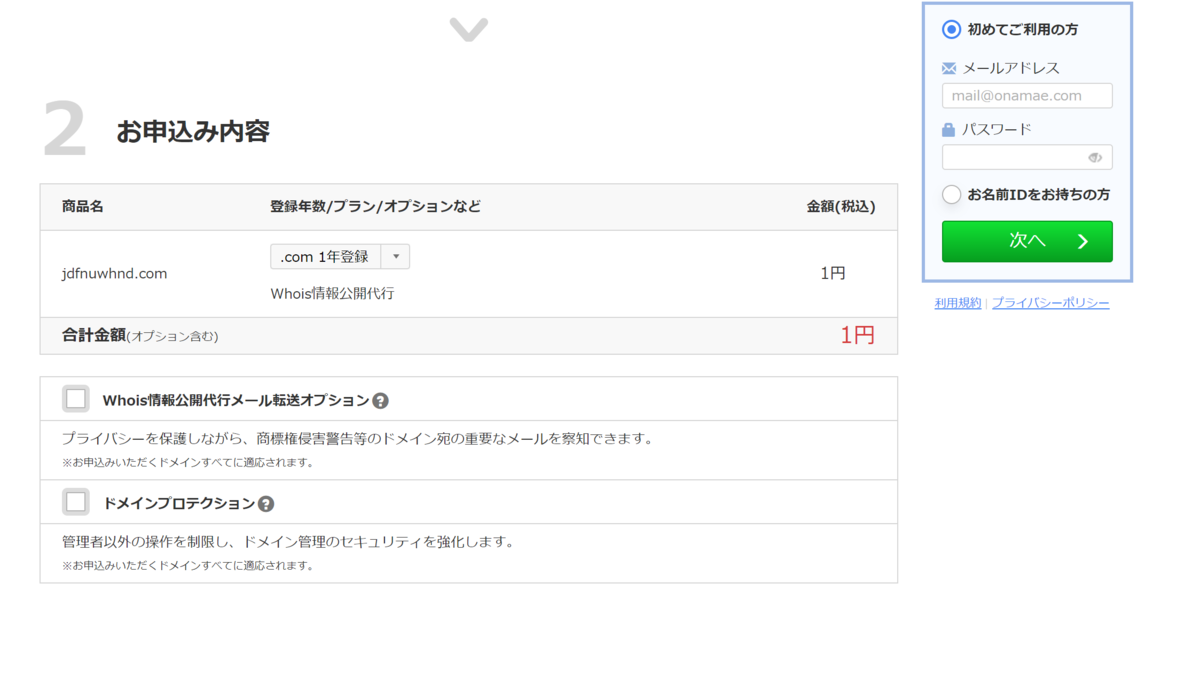Click the down chevron above section 2

point(468,30)
